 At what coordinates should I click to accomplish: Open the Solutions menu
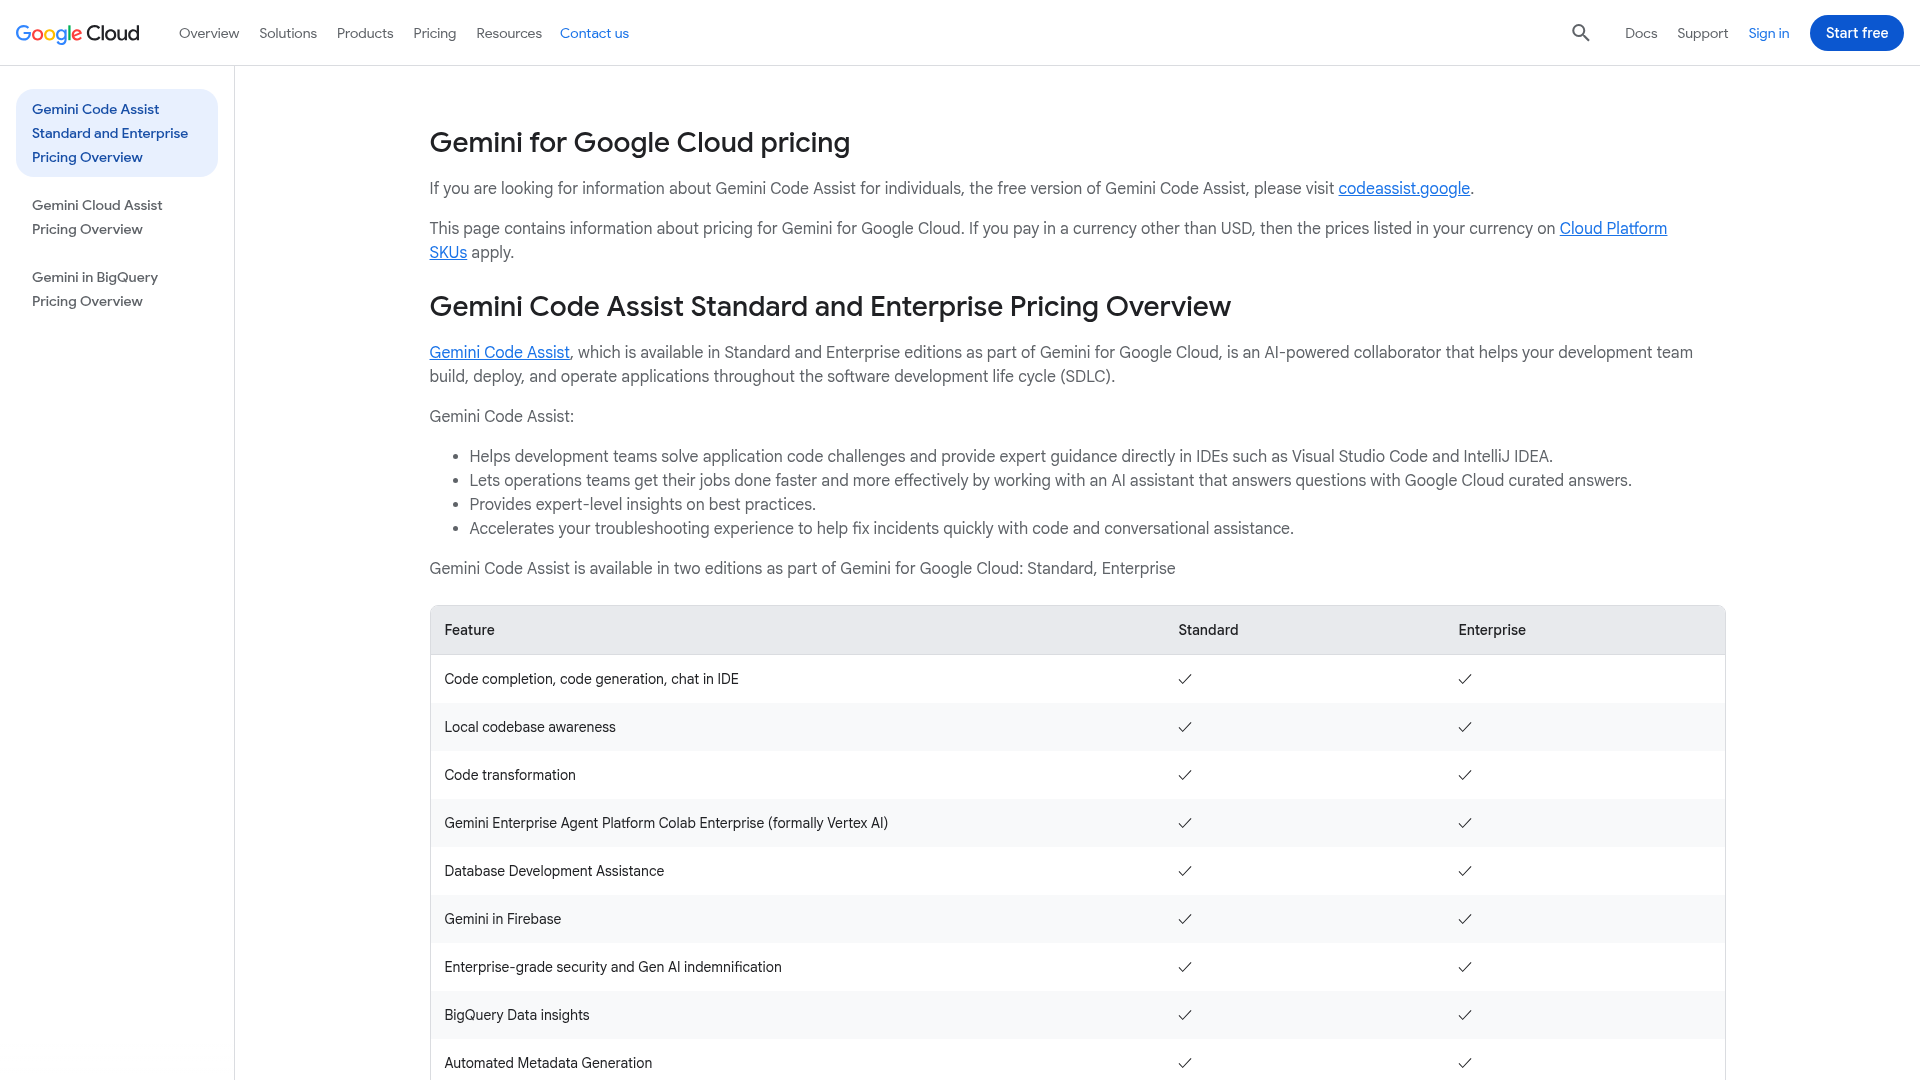coord(288,33)
